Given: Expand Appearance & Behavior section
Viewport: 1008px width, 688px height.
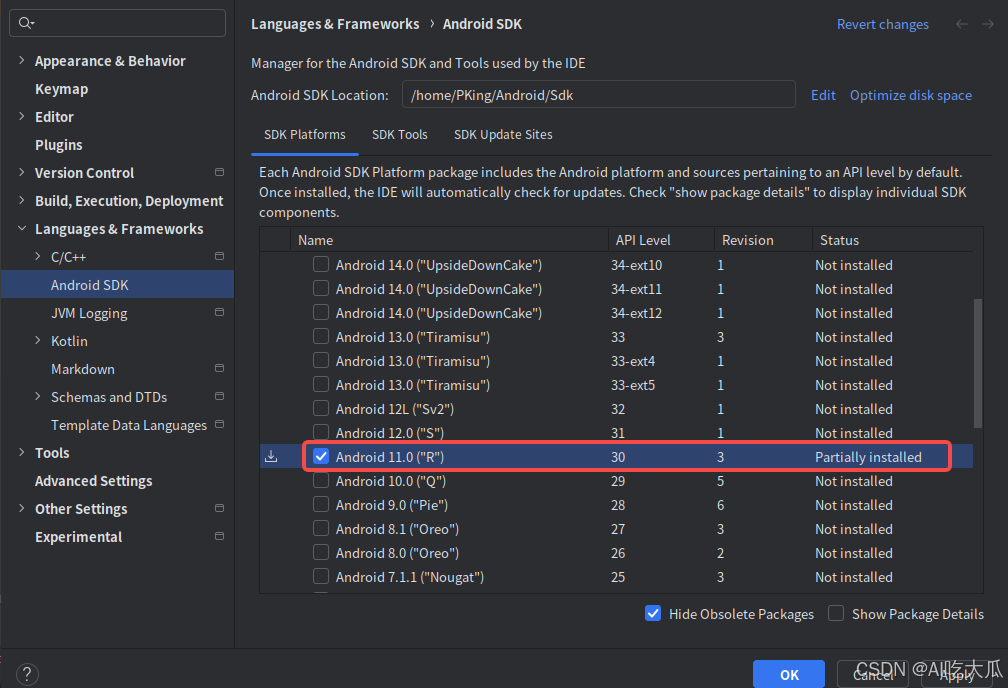Looking at the screenshot, I should point(22,60).
